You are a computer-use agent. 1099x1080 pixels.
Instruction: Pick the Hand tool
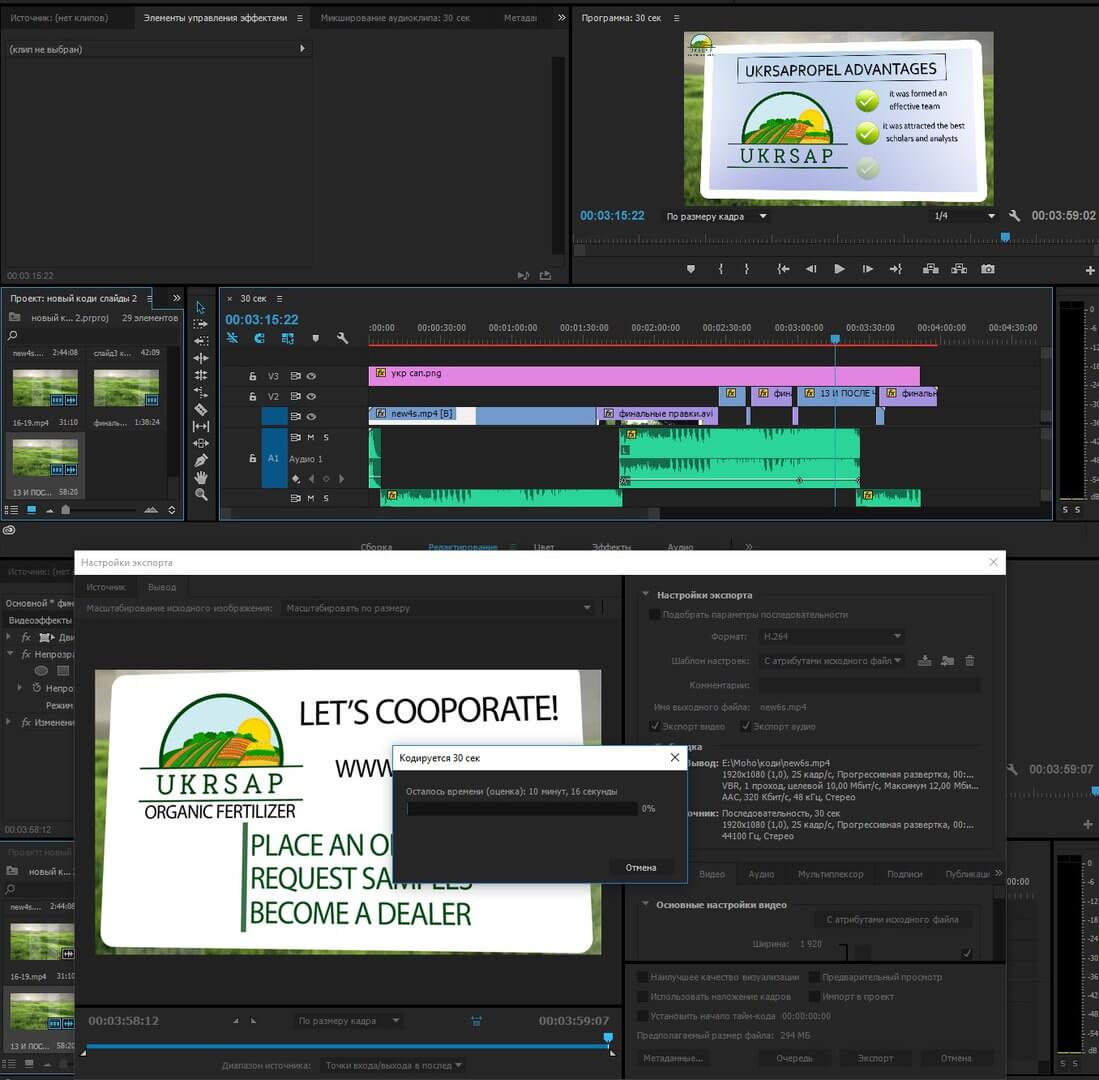(x=201, y=477)
